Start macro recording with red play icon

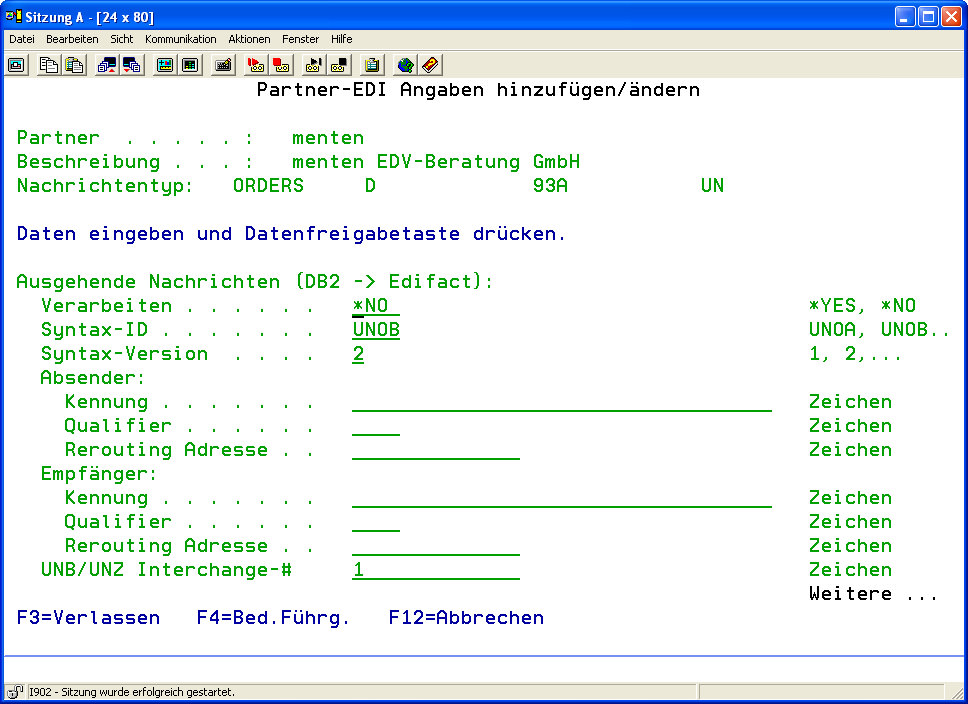pyautogui.click(x=256, y=65)
